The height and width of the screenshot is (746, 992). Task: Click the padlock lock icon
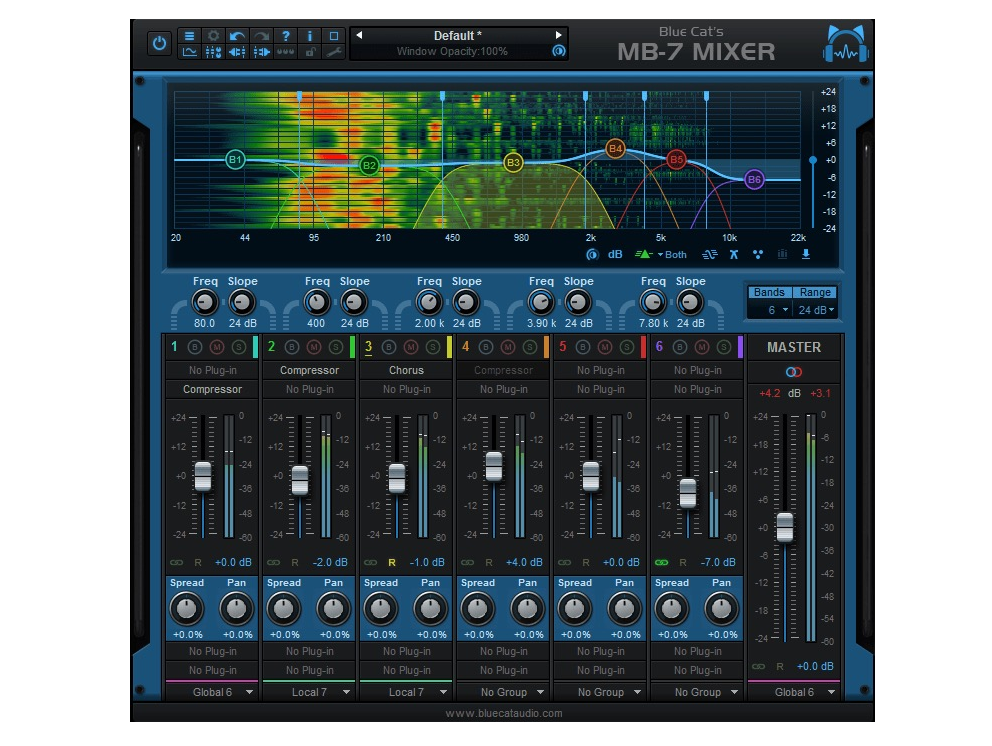coord(309,53)
